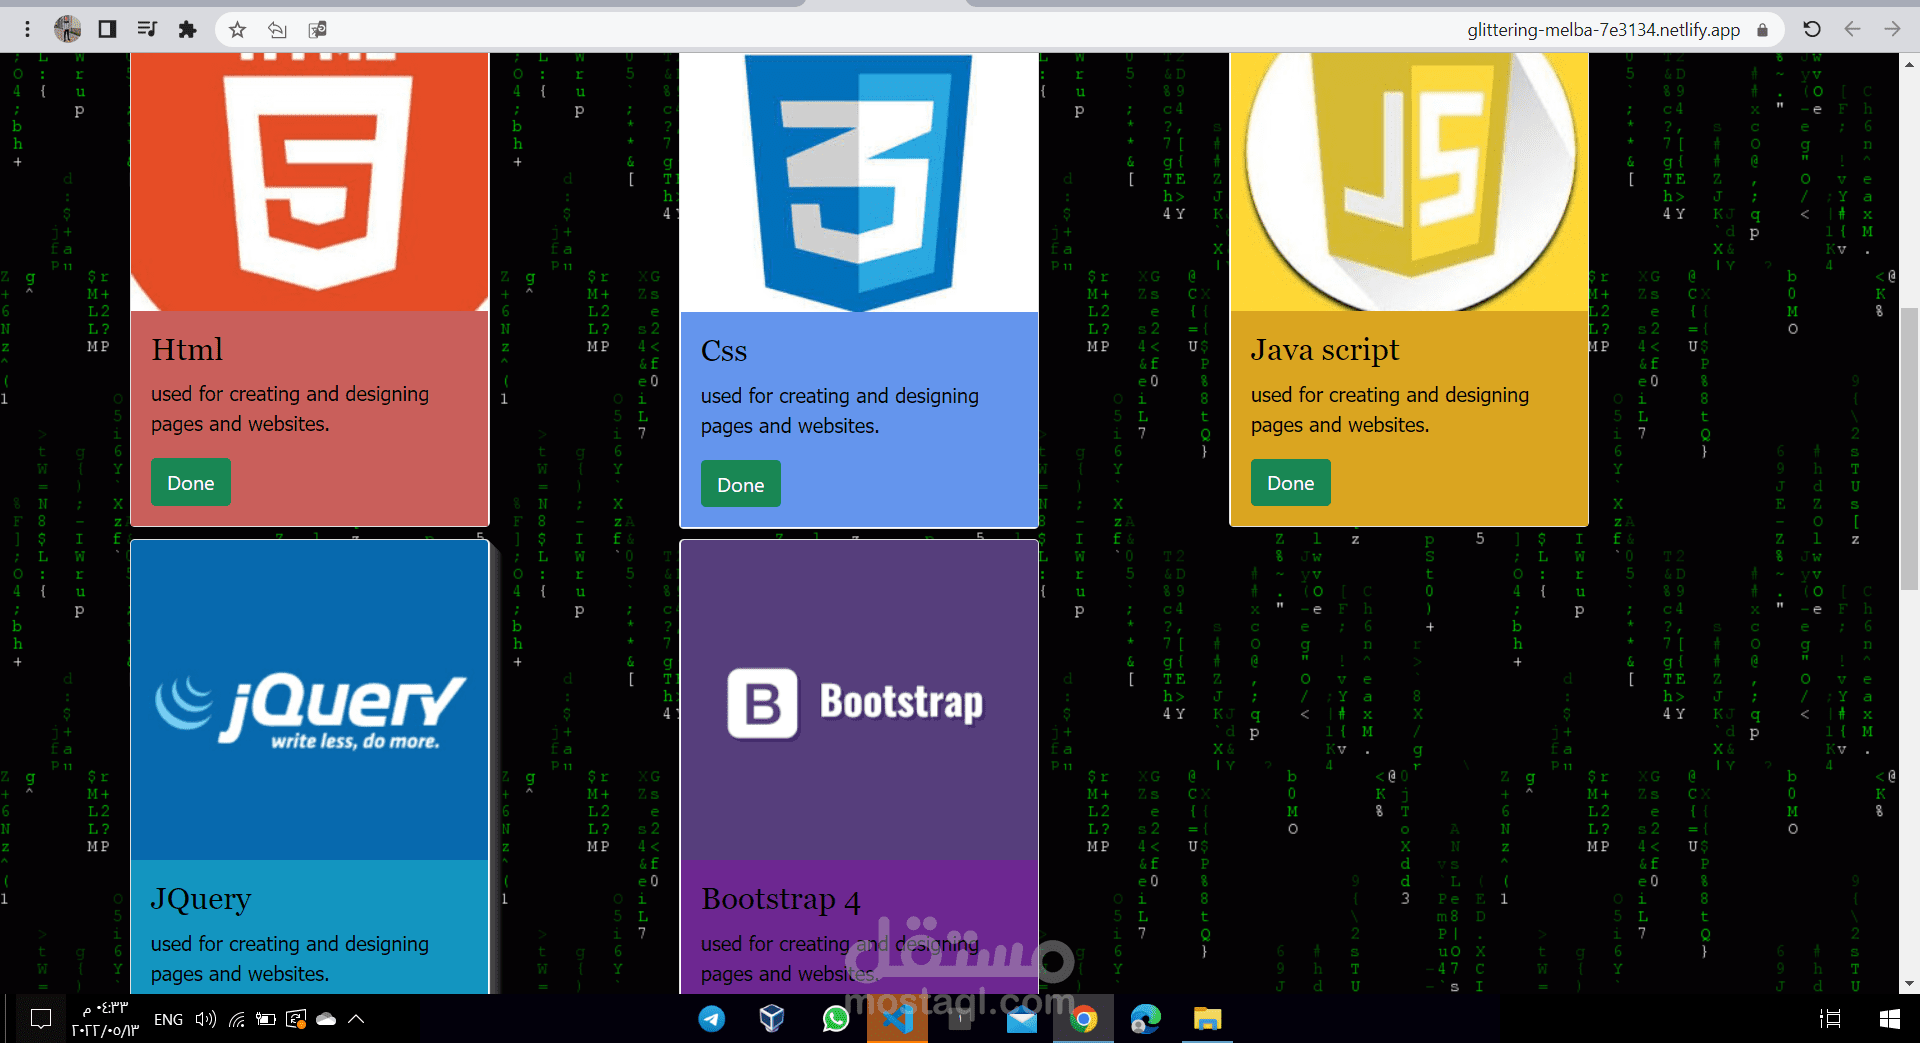Click the HTML5 logo image
1920x1043 pixels.
tap(310, 182)
